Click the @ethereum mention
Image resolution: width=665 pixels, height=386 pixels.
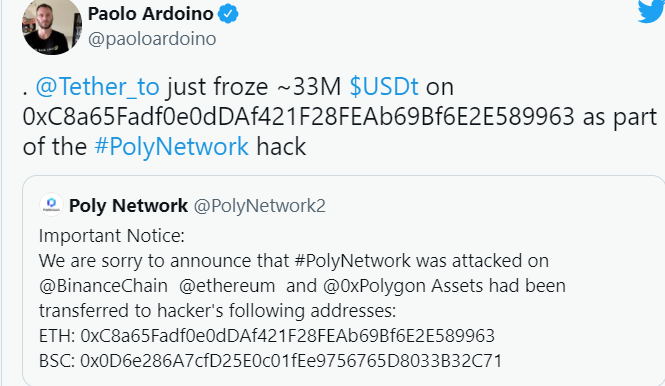pos(227,286)
